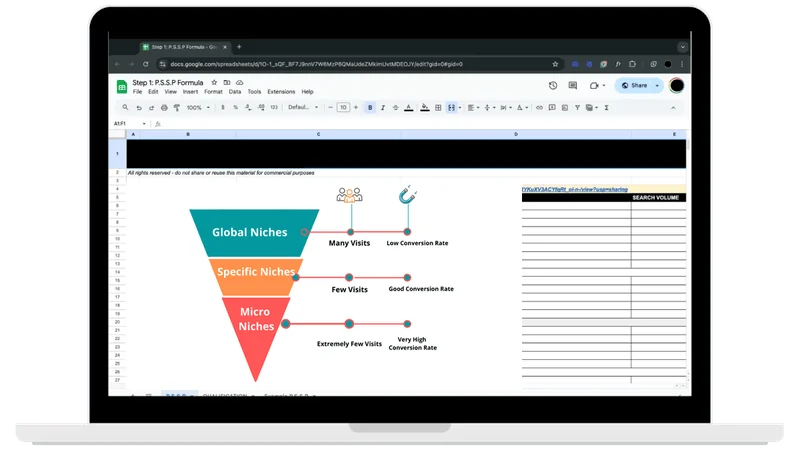The image size is (800, 450).
Task: Open the comments panel icon
Action: 573,86
